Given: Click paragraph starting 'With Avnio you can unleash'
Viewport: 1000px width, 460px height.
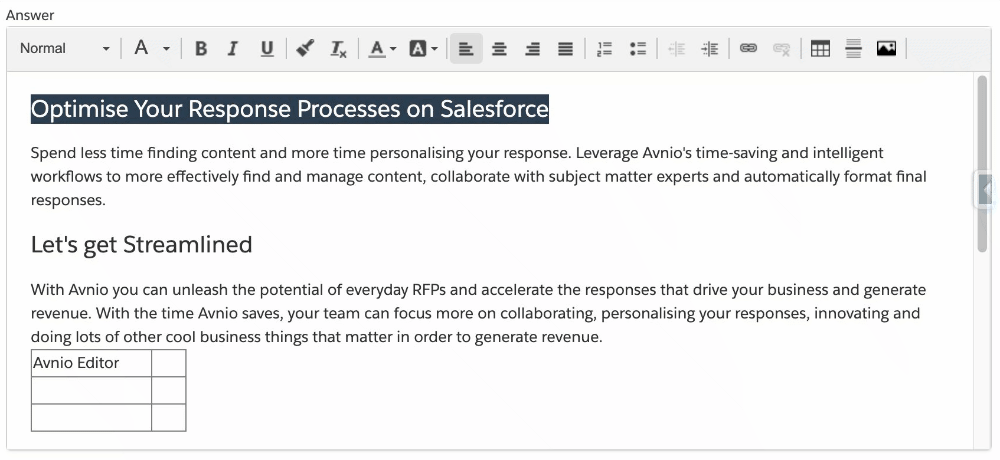Looking at the screenshot, I should tap(478, 314).
